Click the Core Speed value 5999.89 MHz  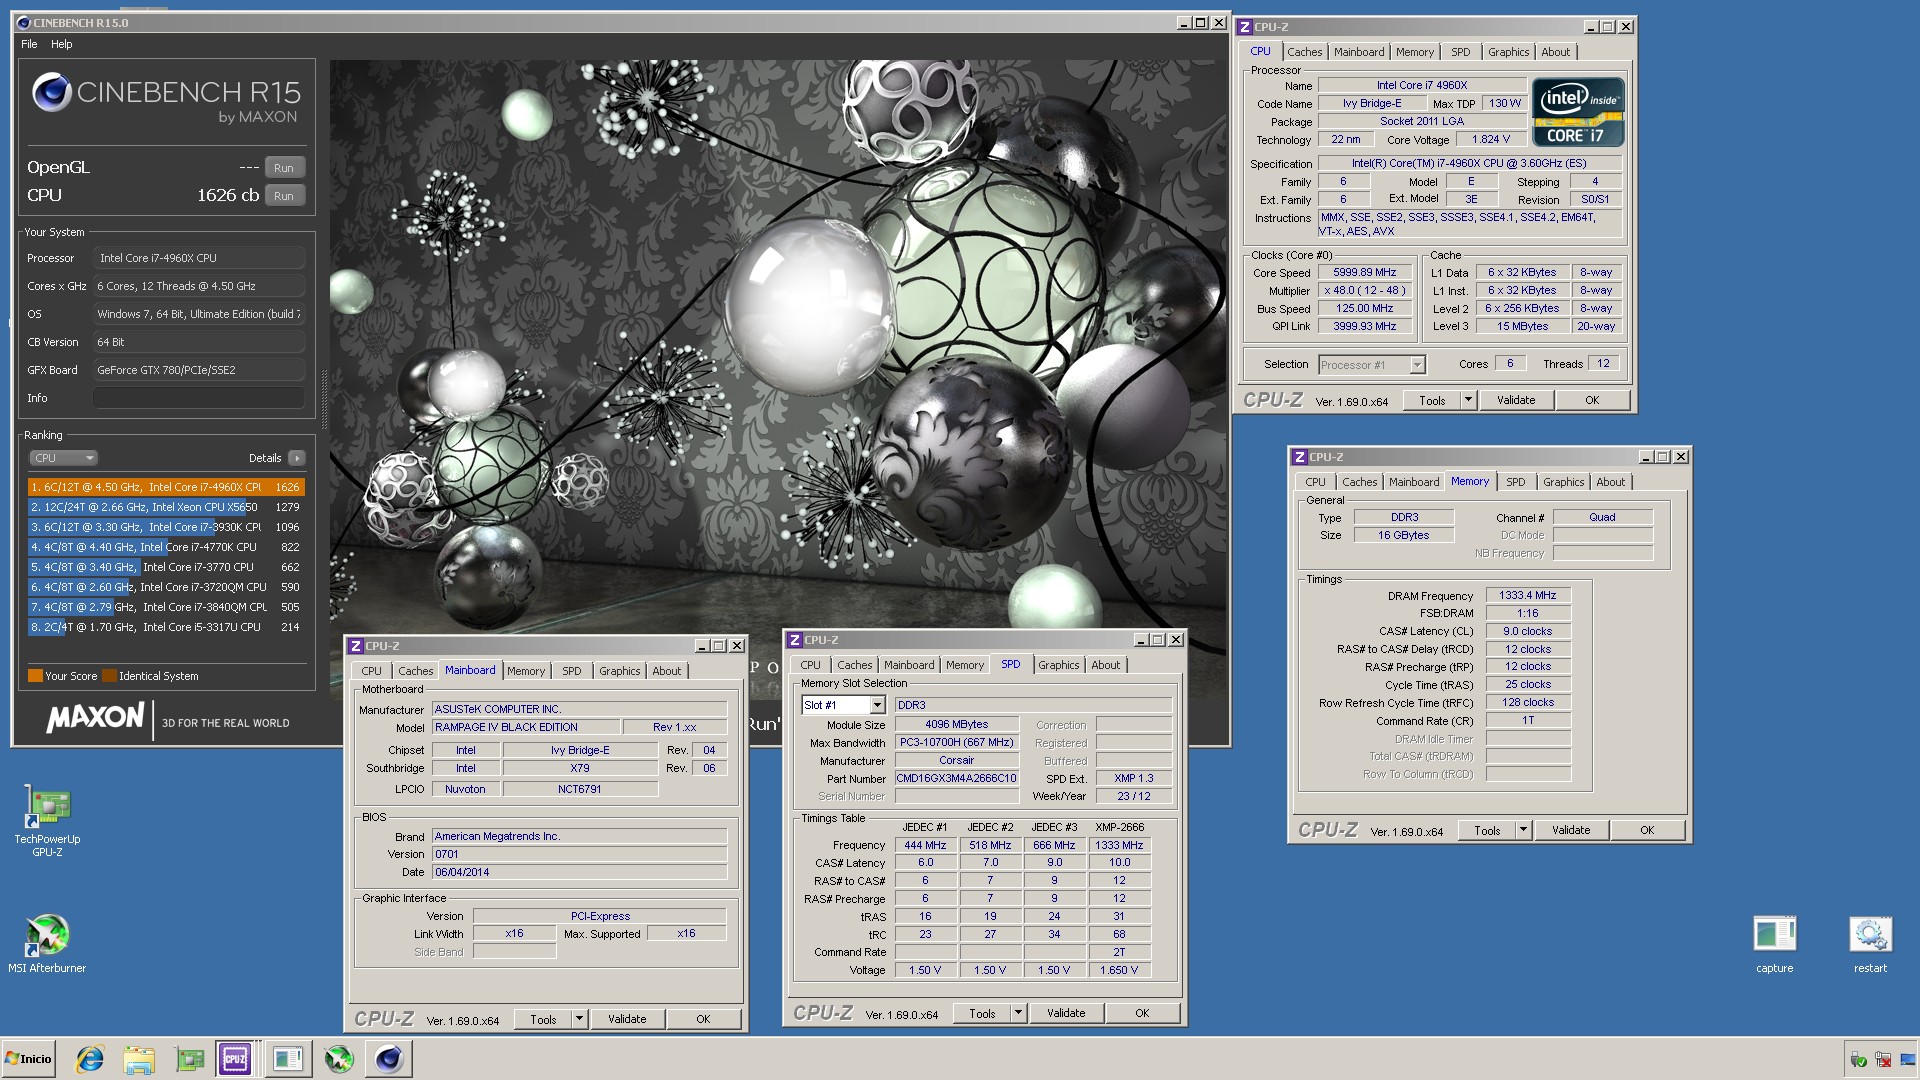tap(1364, 273)
